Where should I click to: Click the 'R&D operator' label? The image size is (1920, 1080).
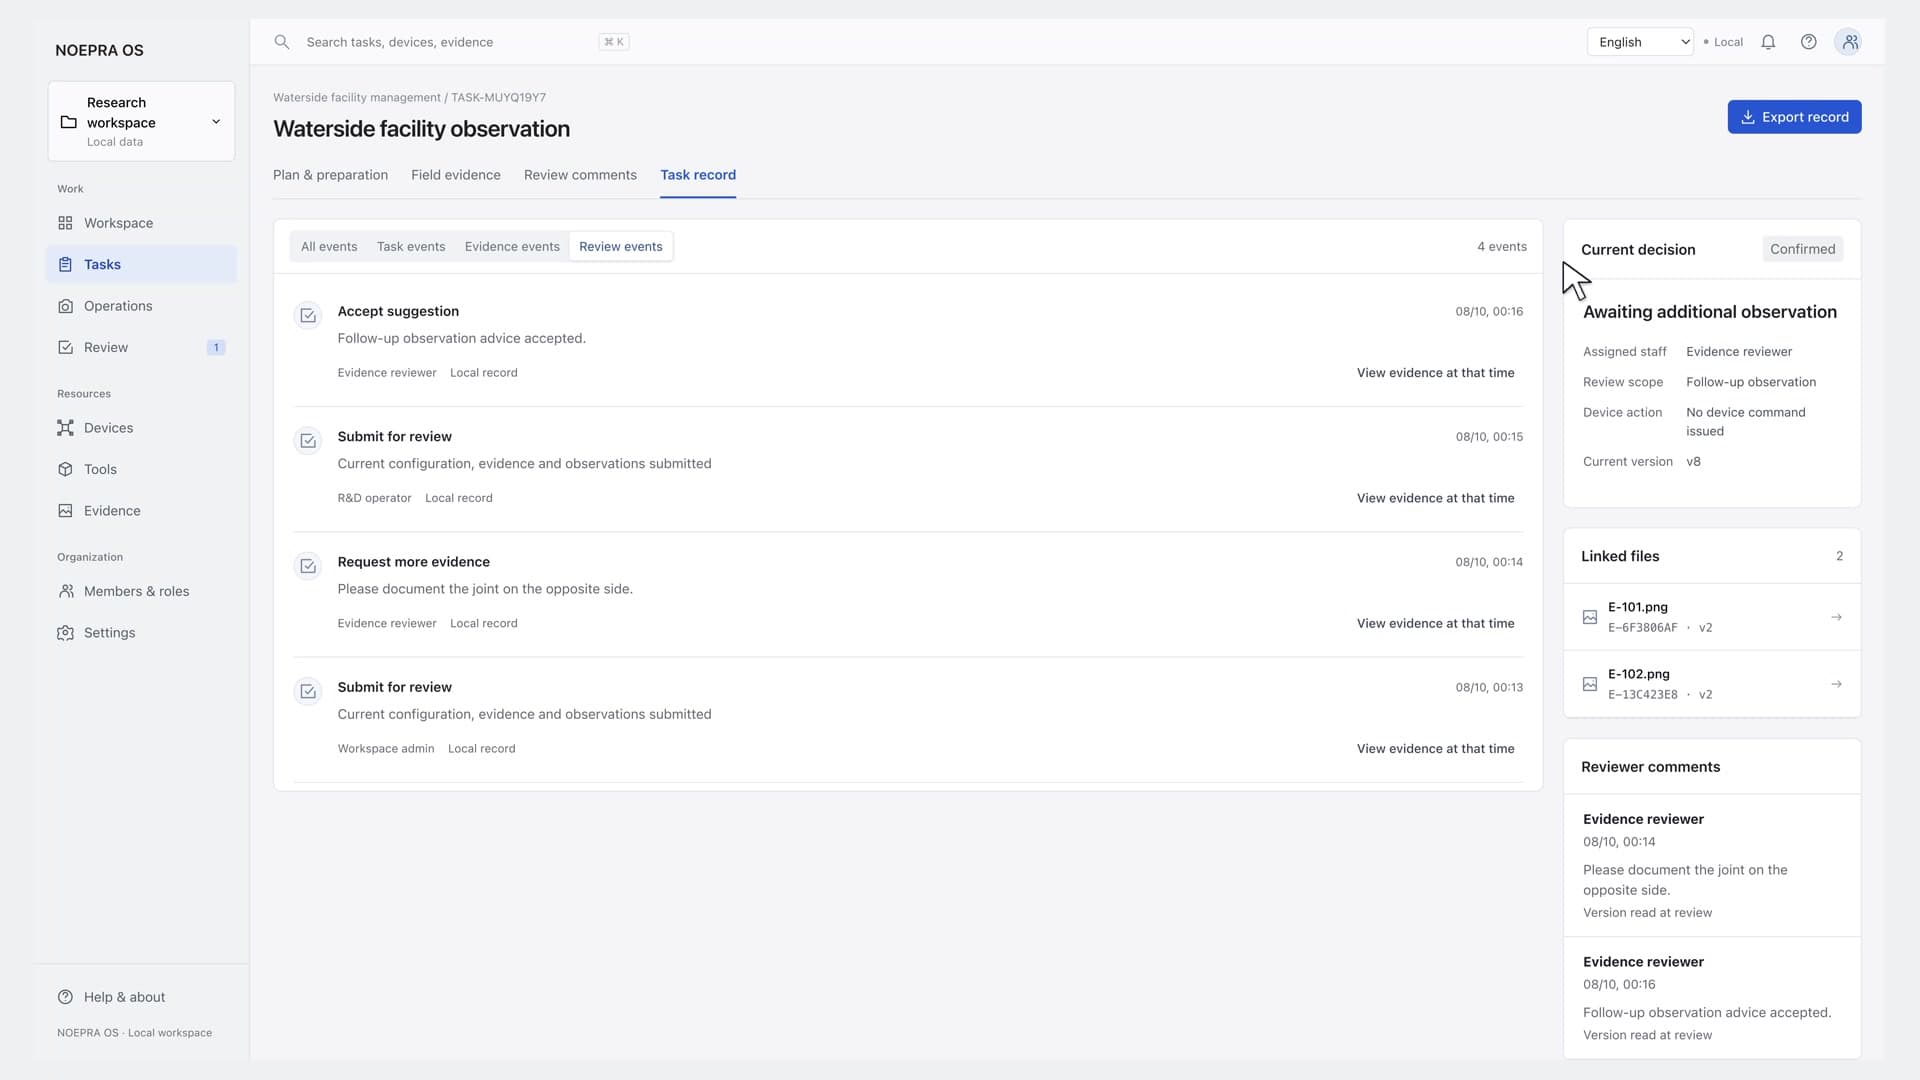pos(374,498)
